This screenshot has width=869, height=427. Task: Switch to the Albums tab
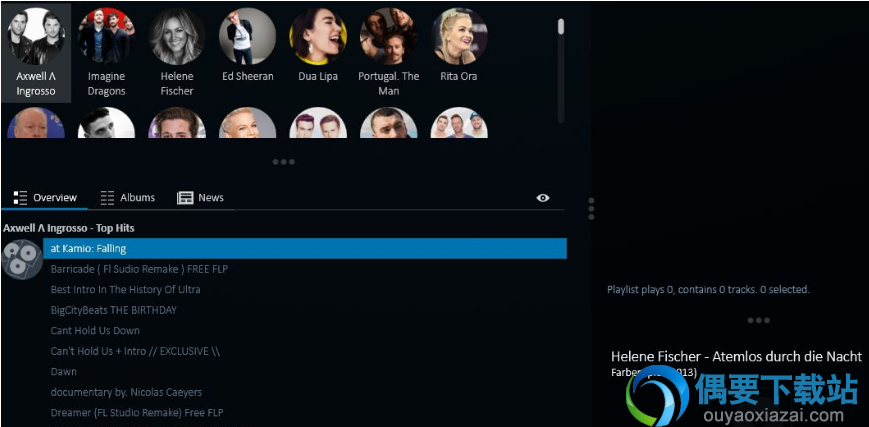point(127,197)
